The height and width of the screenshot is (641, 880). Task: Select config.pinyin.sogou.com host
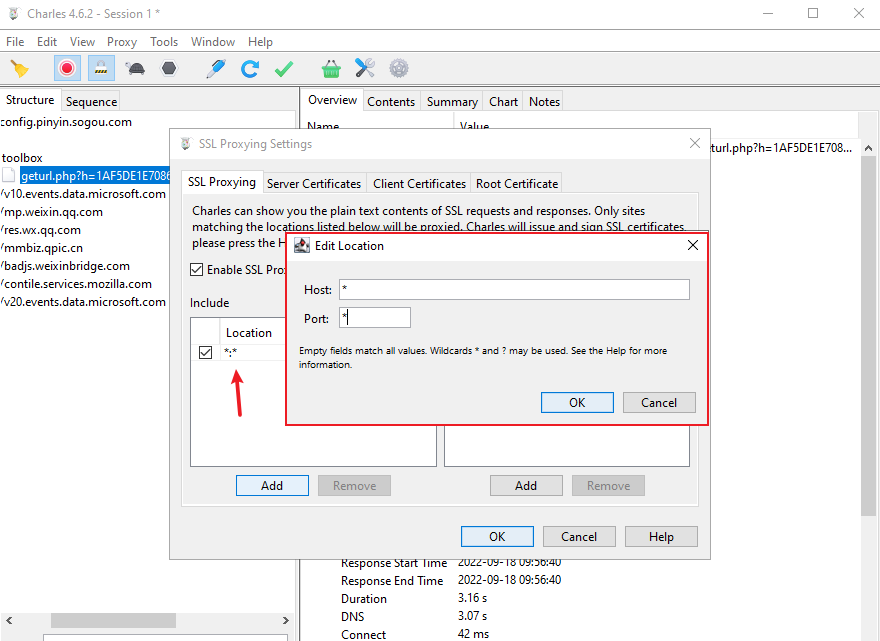(x=66, y=122)
